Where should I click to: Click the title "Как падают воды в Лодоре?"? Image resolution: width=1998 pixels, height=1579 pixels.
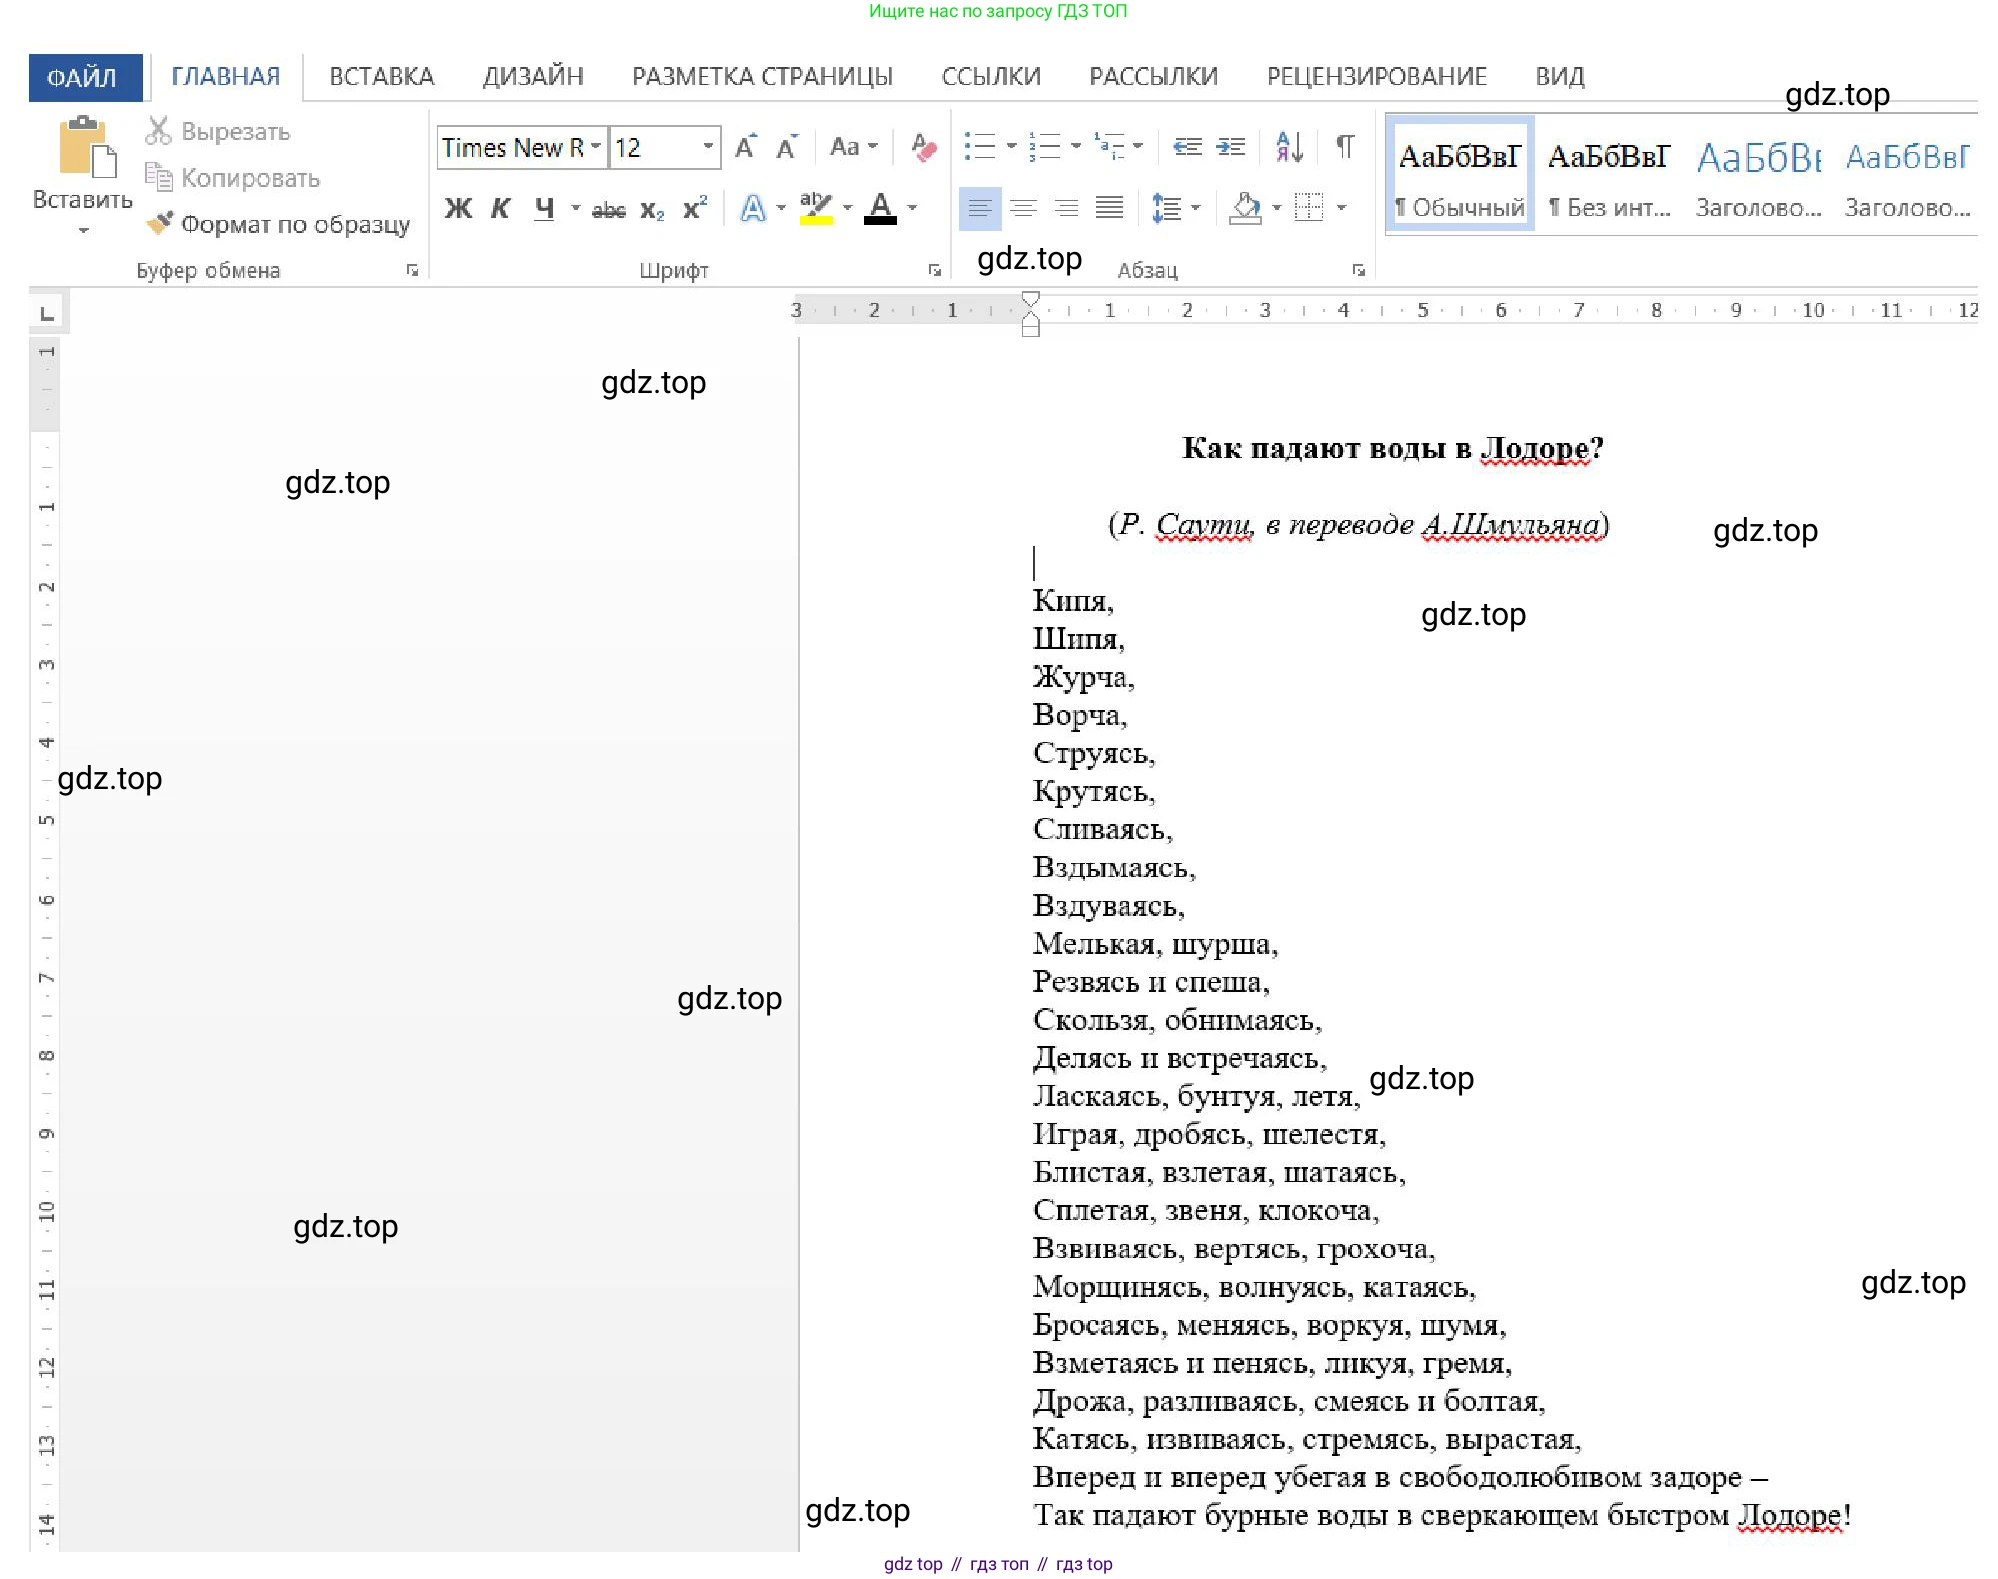[1393, 448]
